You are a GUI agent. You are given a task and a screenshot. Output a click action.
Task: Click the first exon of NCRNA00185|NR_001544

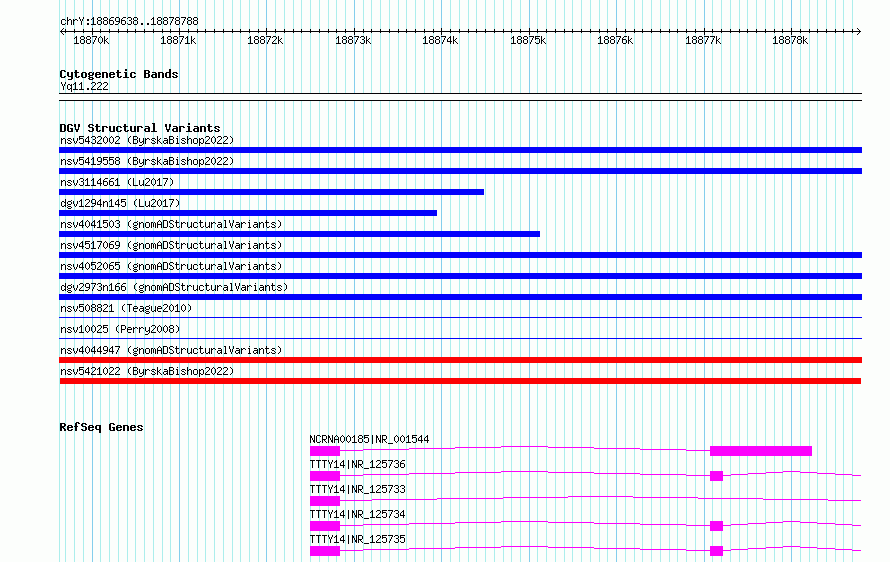325,451
